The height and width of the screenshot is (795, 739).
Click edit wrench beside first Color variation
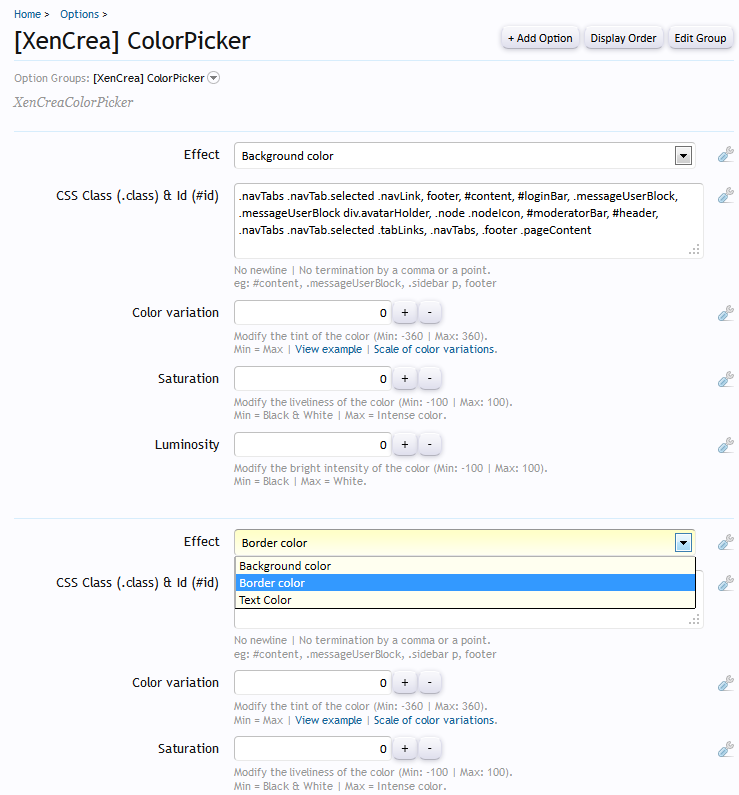click(726, 313)
